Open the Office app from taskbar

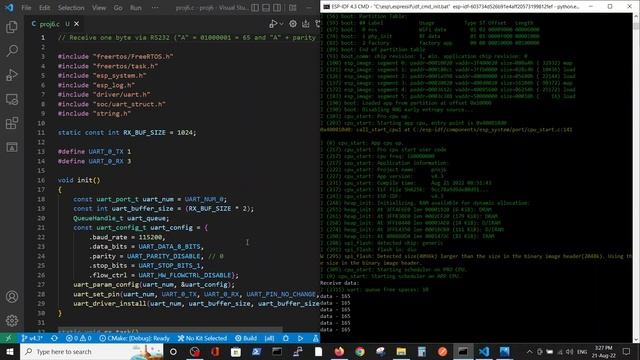tap(215, 352)
